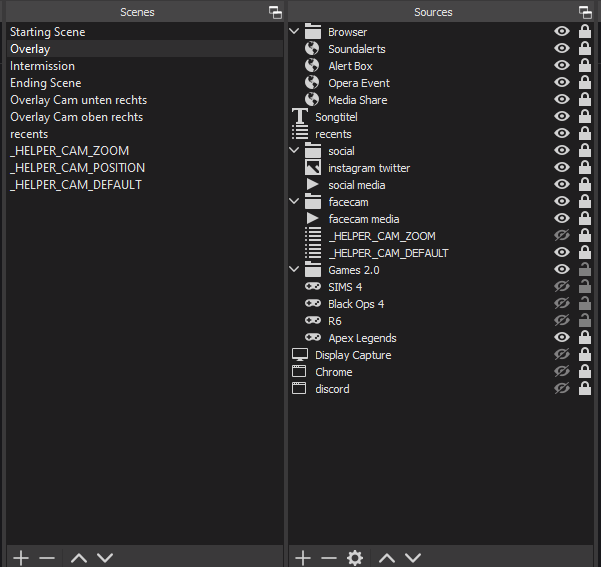Image resolution: width=601 pixels, height=567 pixels.
Task: Collapse the social group folder
Action: (294, 151)
